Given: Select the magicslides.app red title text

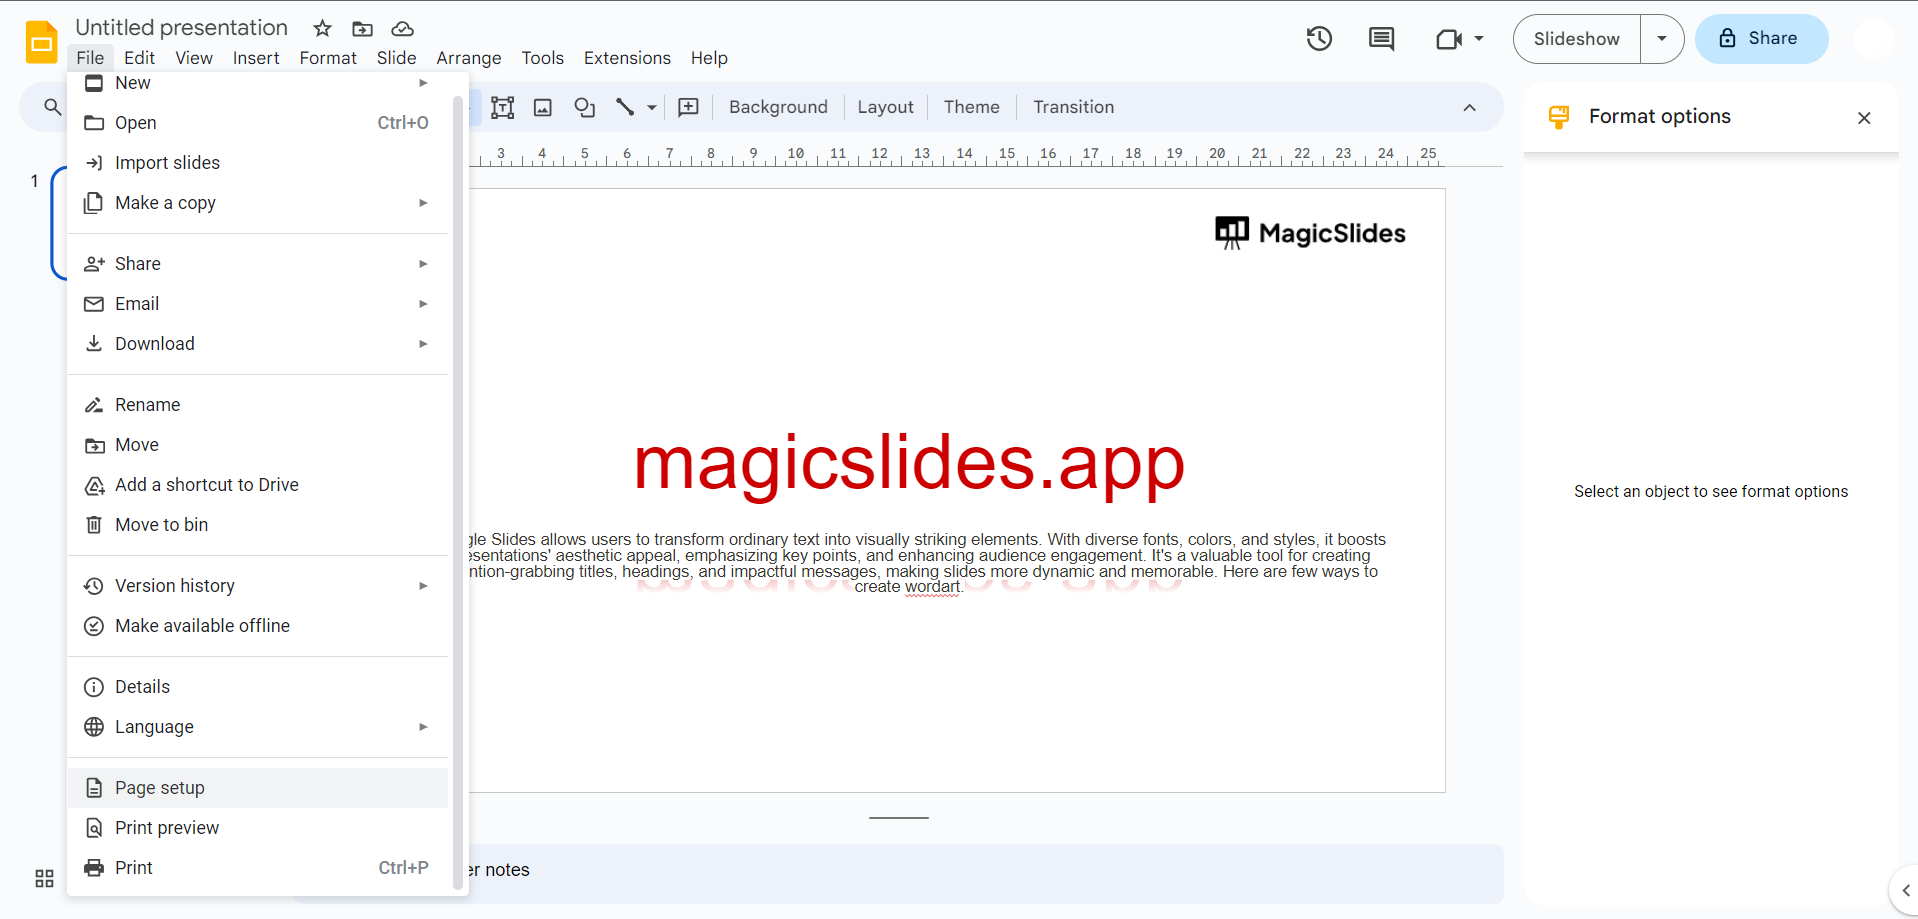Looking at the screenshot, I should (909, 463).
